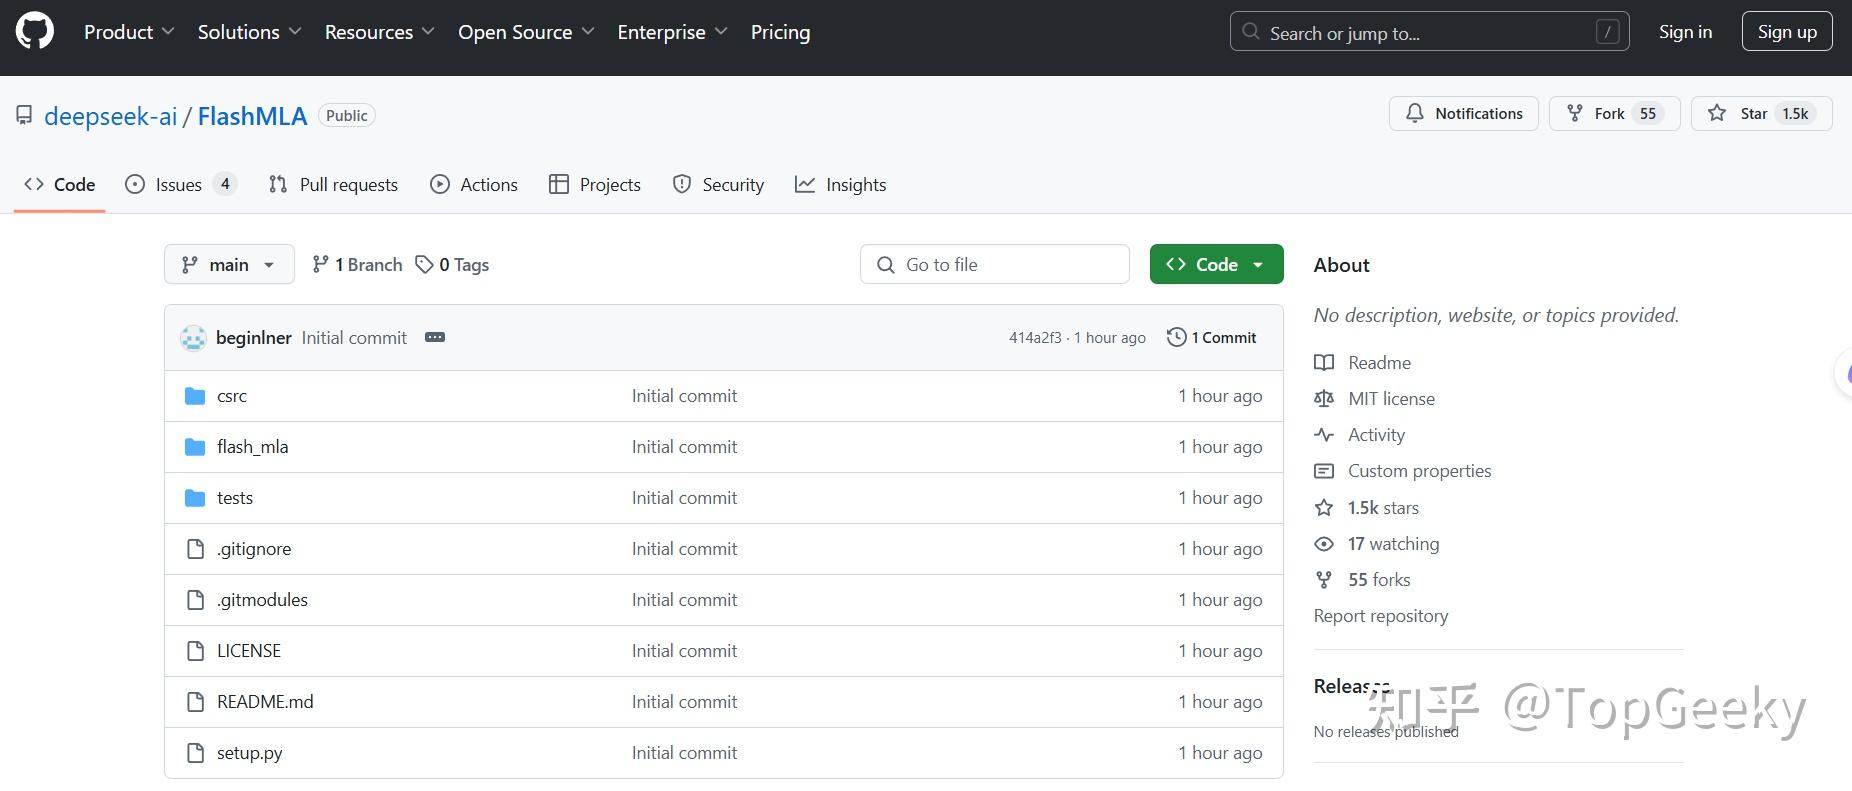The image size is (1852, 791).
Task: Click the Sign up button
Action: tap(1787, 32)
